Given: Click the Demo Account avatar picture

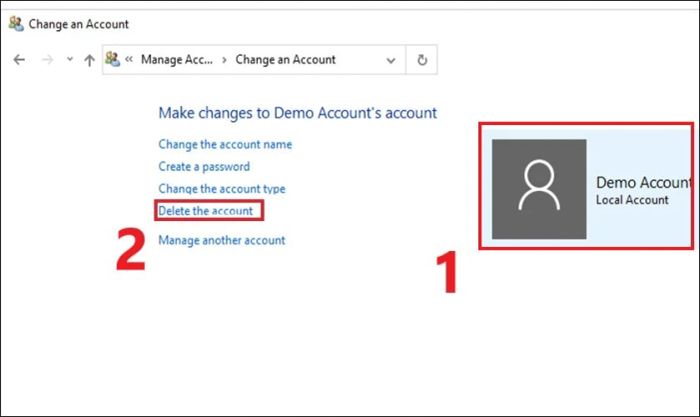Looking at the screenshot, I should tap(539, 189).
